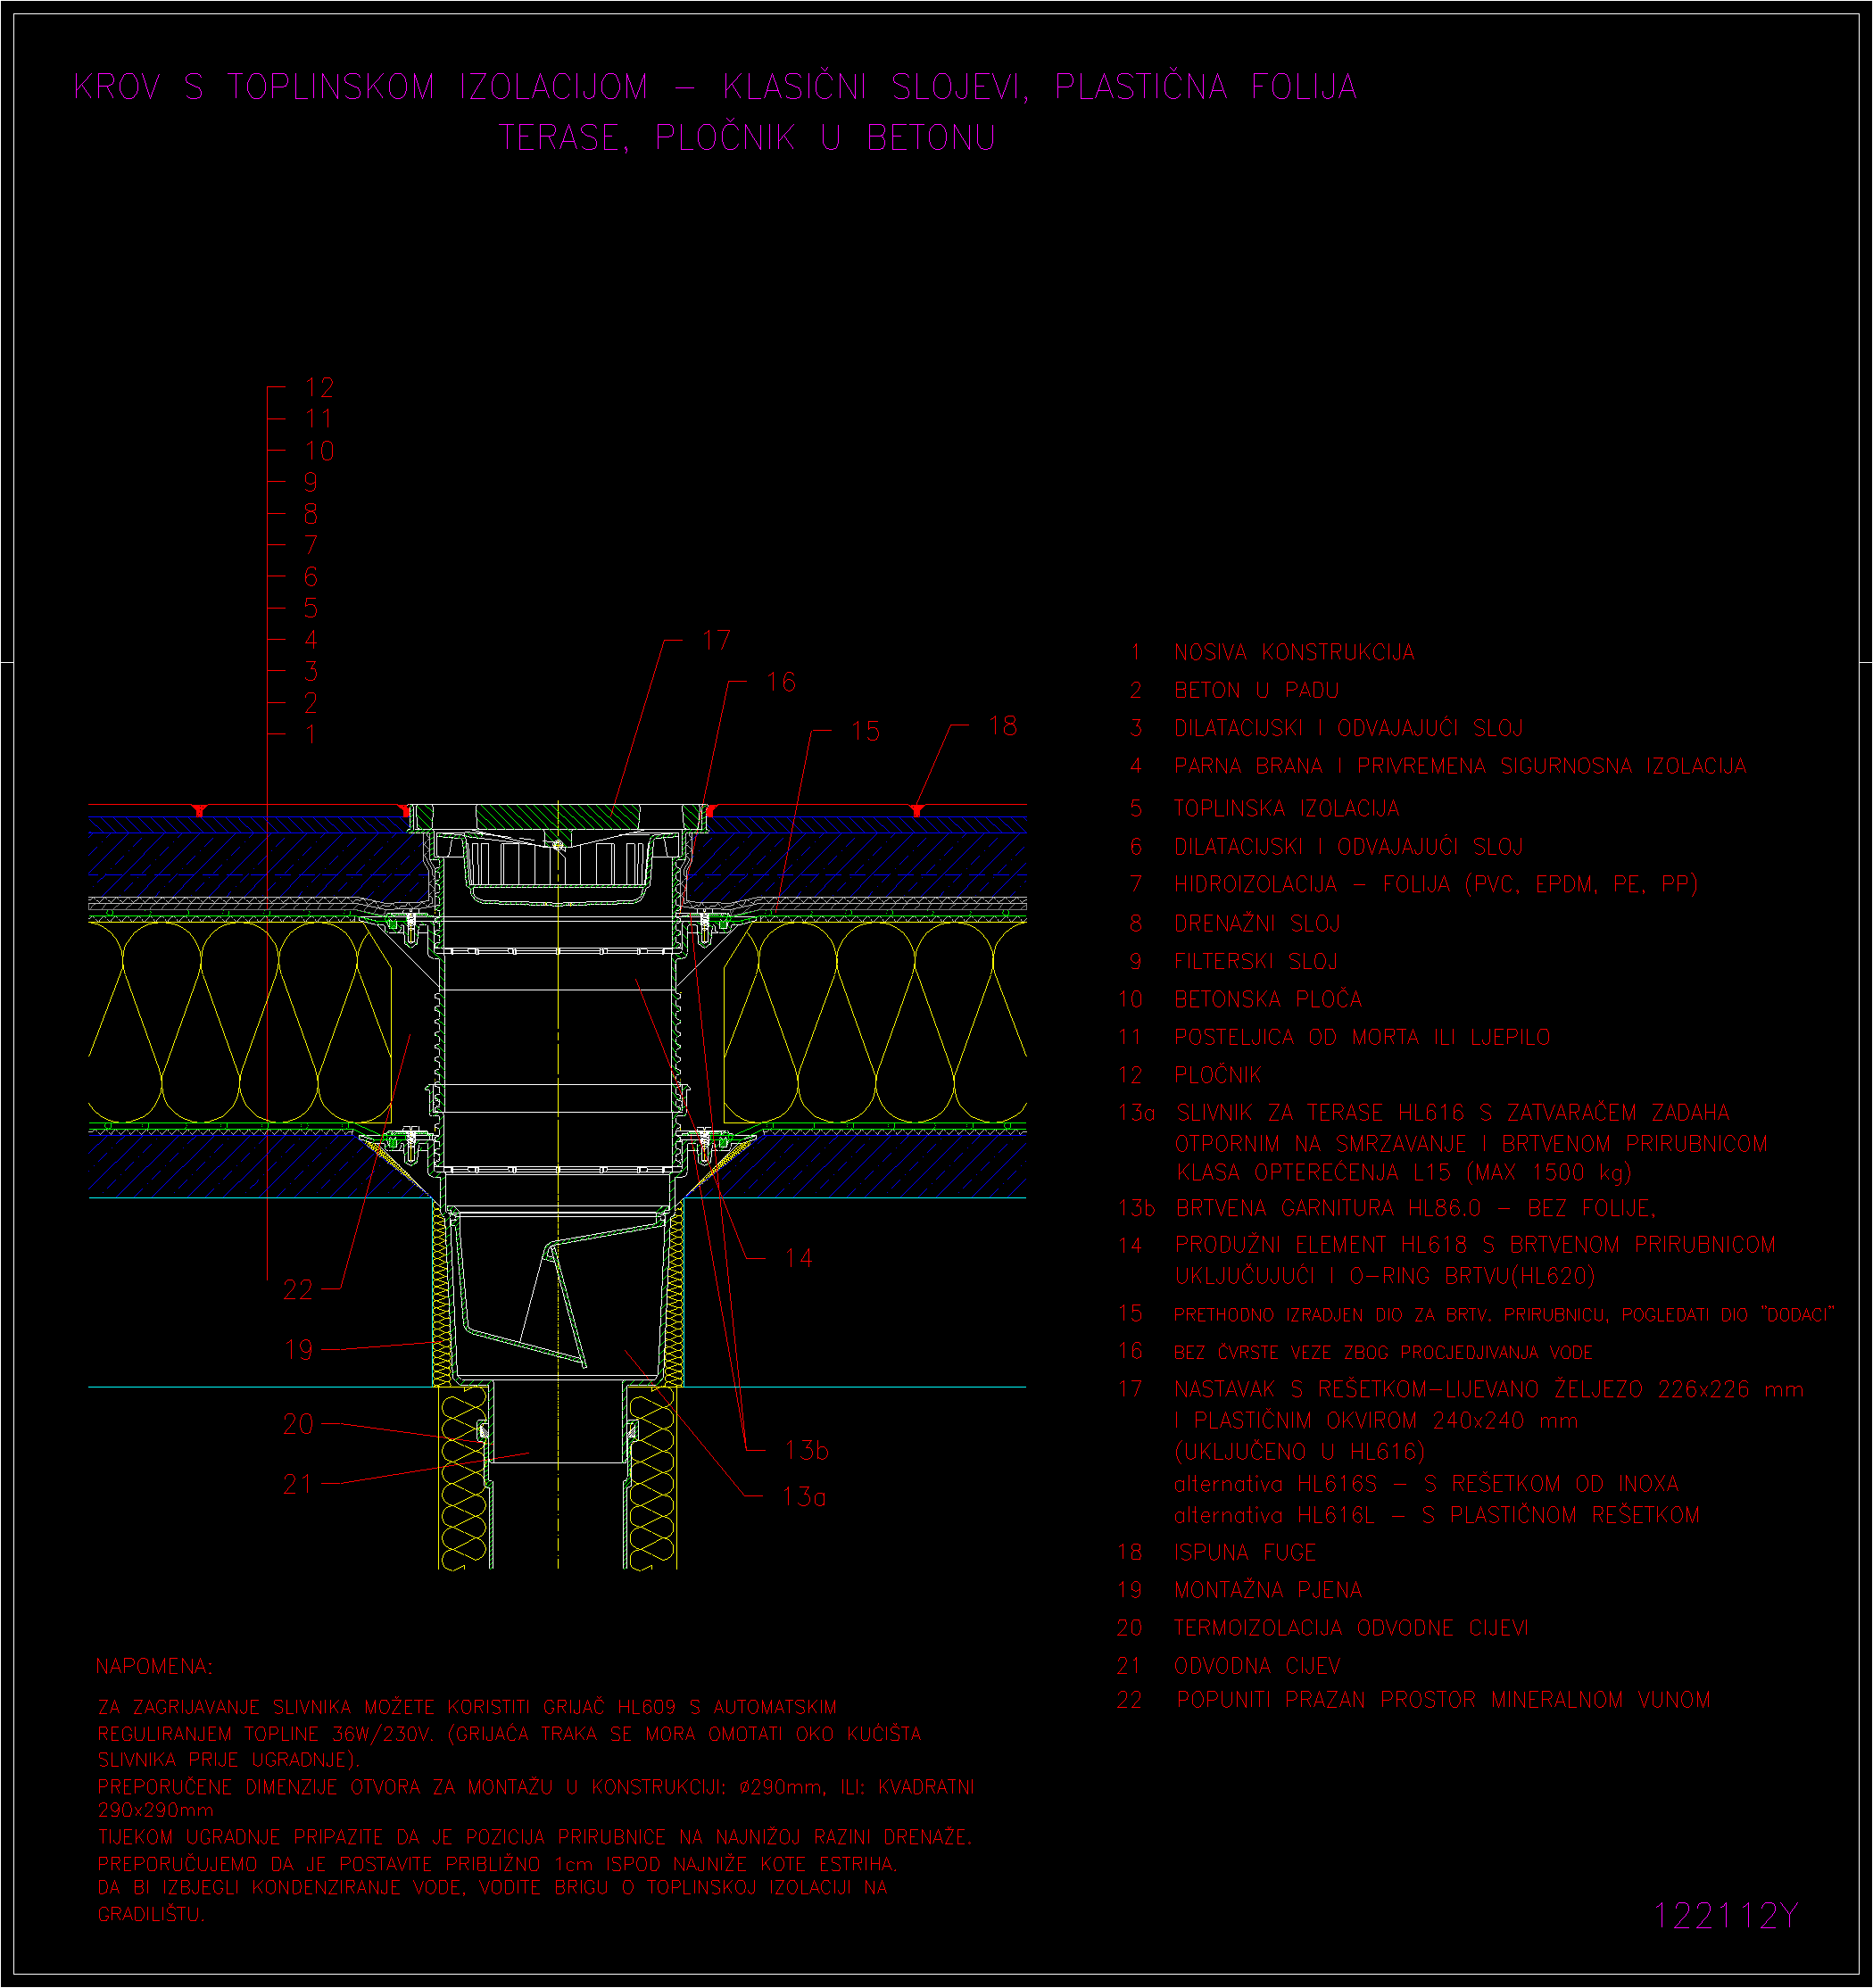This screenshot has height=1988, width=1873.
Task: Select the subtitle 'TERASE, PLOČNIK U BETONU'
Action: tap(747, 138)
